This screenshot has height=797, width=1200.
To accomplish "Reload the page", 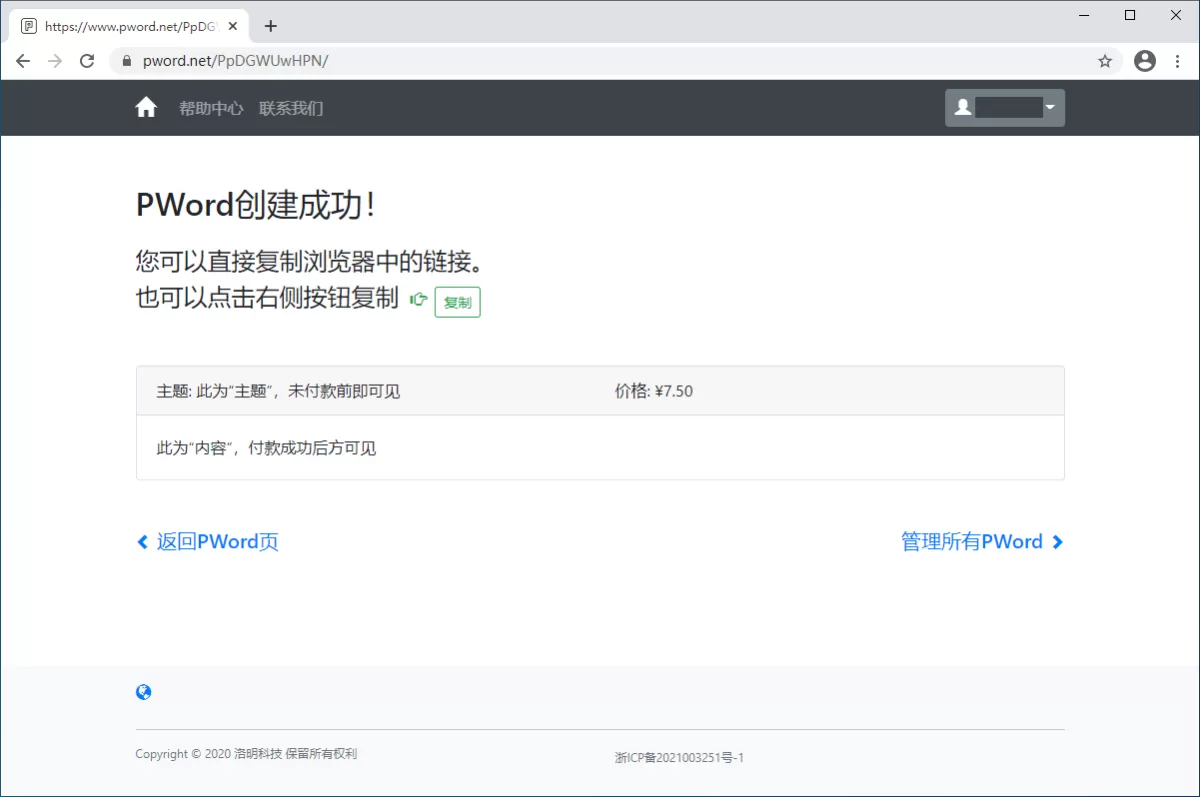I will (x=87, y=61).
